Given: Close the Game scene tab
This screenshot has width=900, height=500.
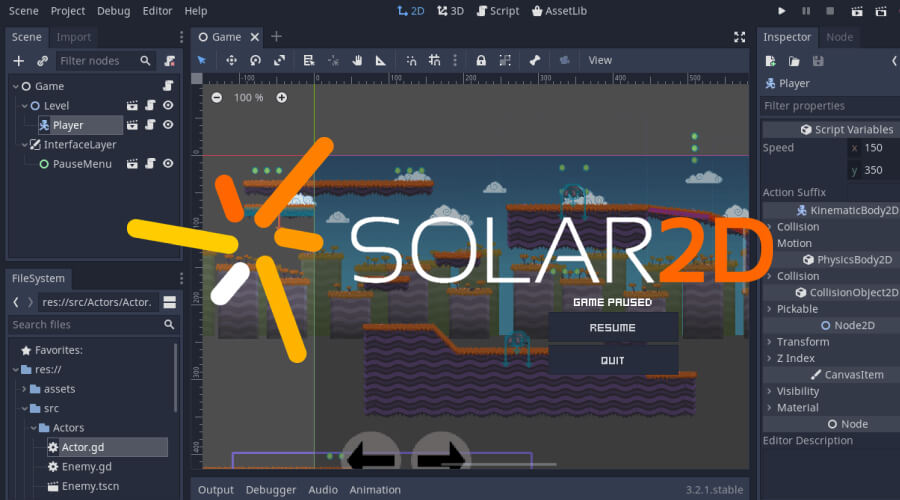Looking at the screenshot, I should [x=255, y=37].
